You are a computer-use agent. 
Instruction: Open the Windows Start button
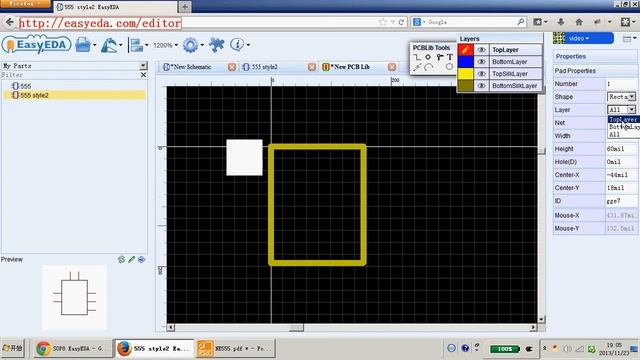pos(12,348)
